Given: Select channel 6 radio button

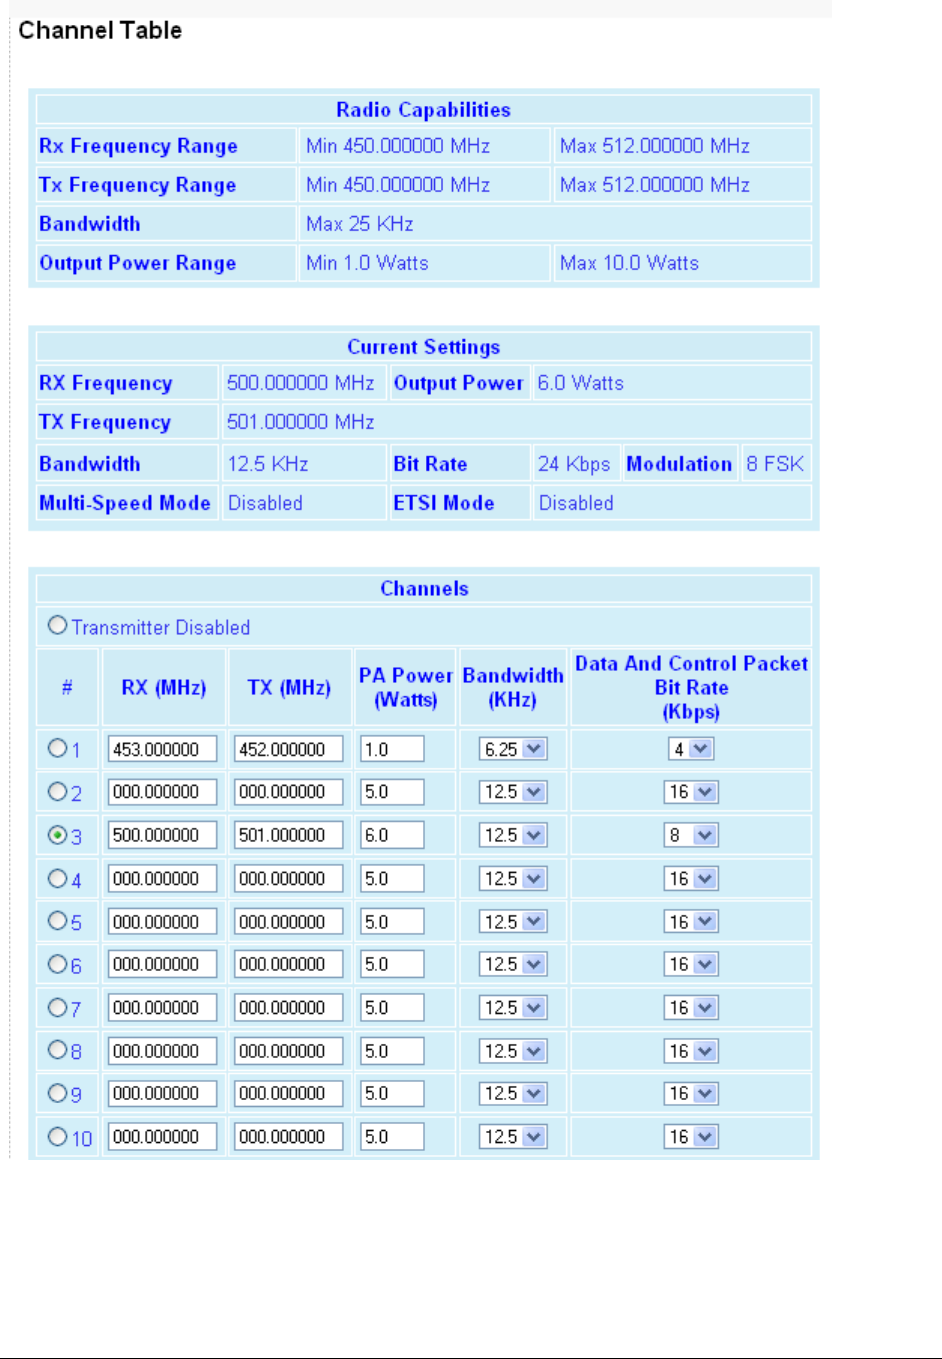Looking at the screenshot, I should coord(58,964).
